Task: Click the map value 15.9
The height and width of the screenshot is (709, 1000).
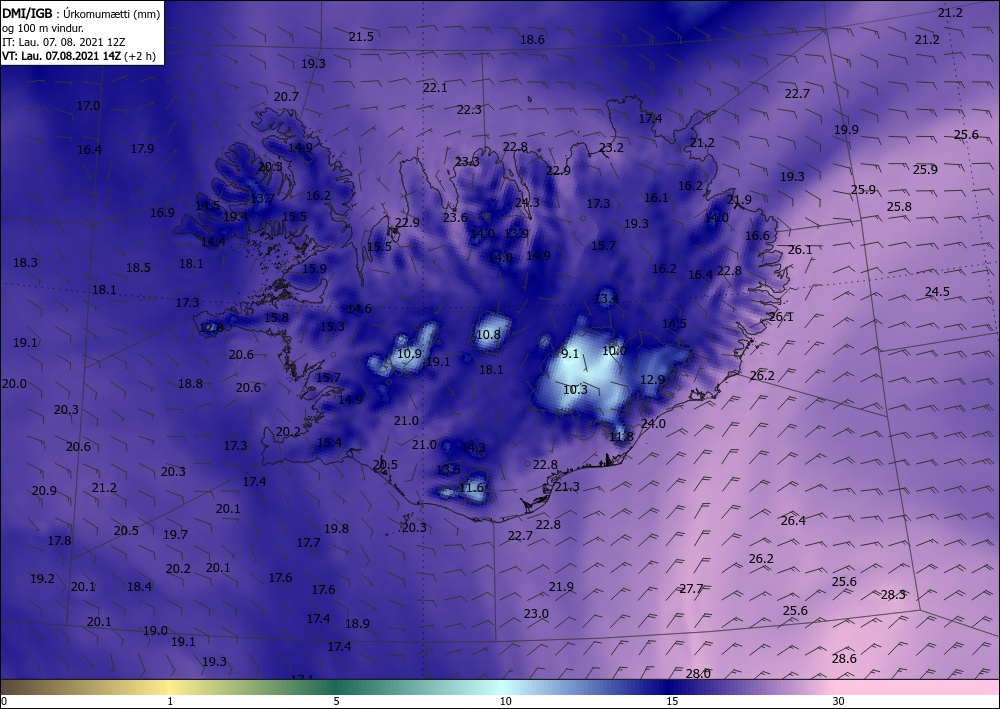Action: click(x=314, y=268)
